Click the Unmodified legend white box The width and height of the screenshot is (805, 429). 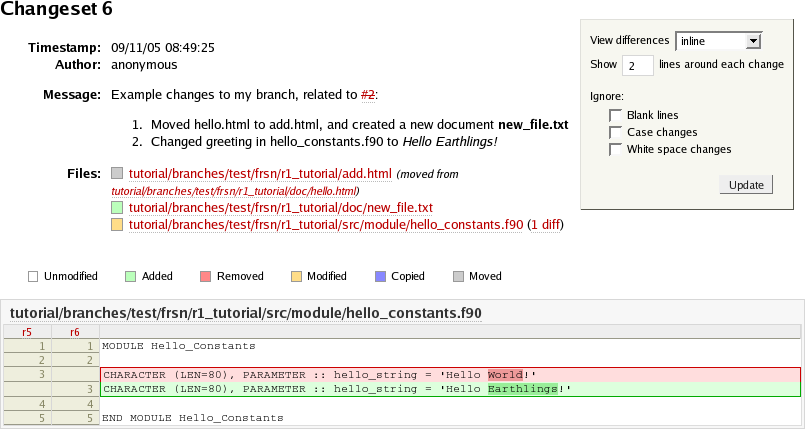click(32, 276)
